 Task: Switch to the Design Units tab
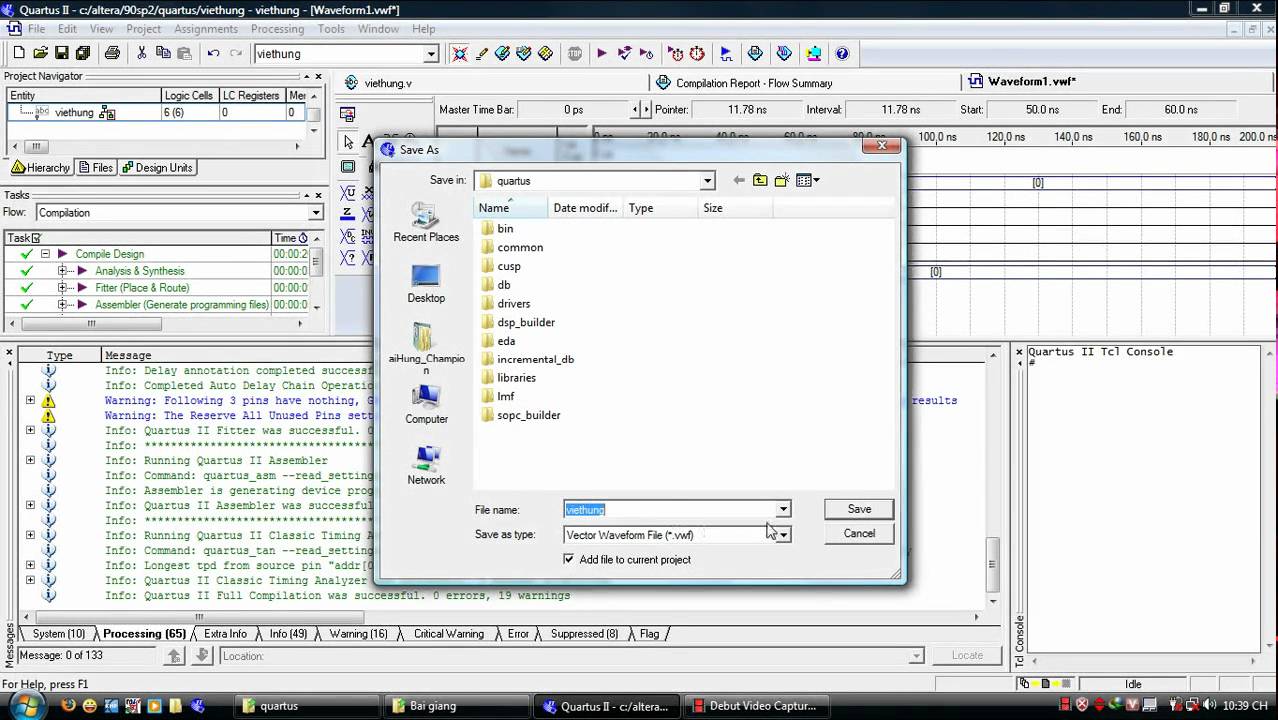coord(157,168)
